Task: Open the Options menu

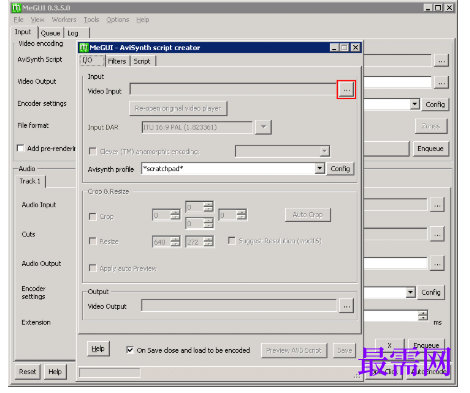Action: coord(118,19)
